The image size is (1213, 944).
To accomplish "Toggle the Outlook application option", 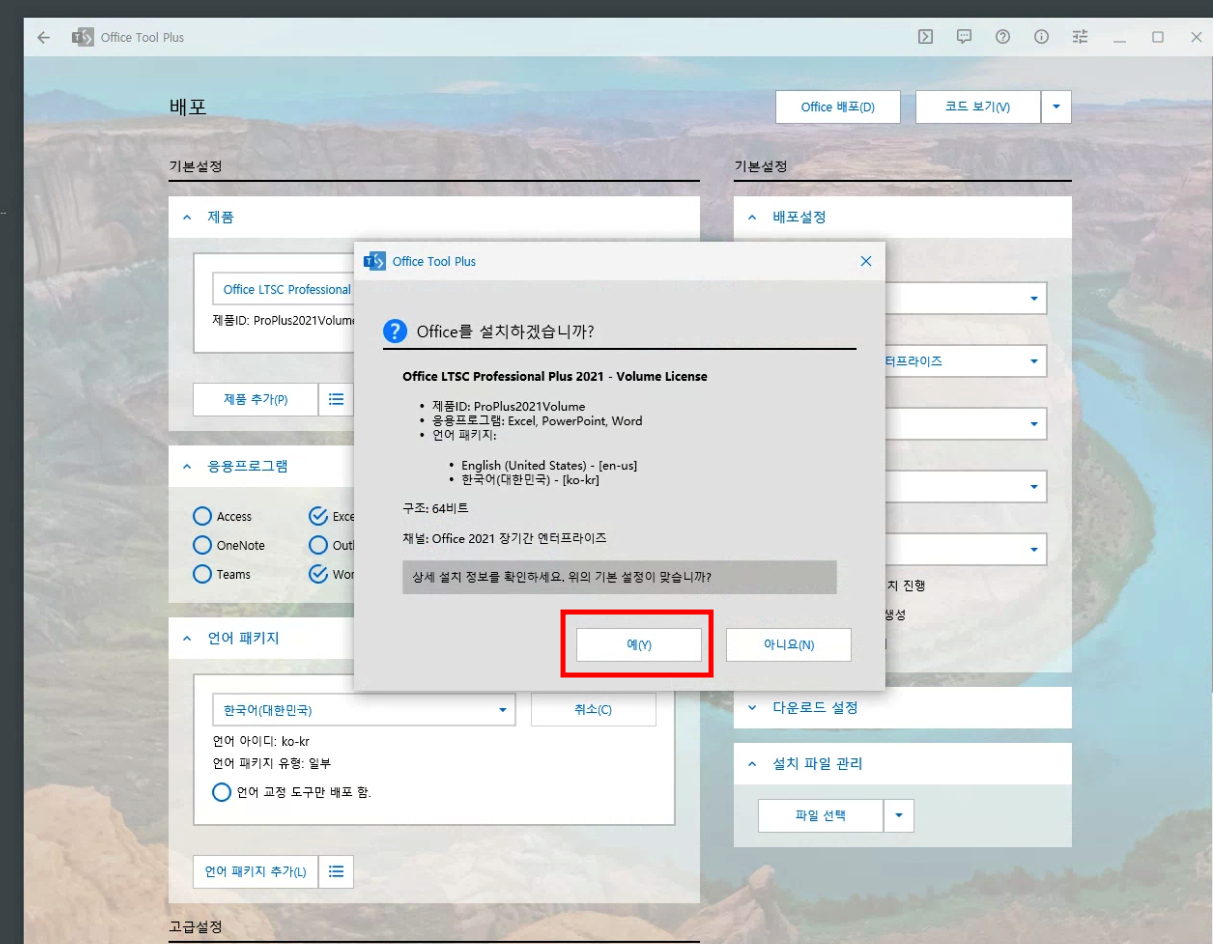I will click(332, 545).
